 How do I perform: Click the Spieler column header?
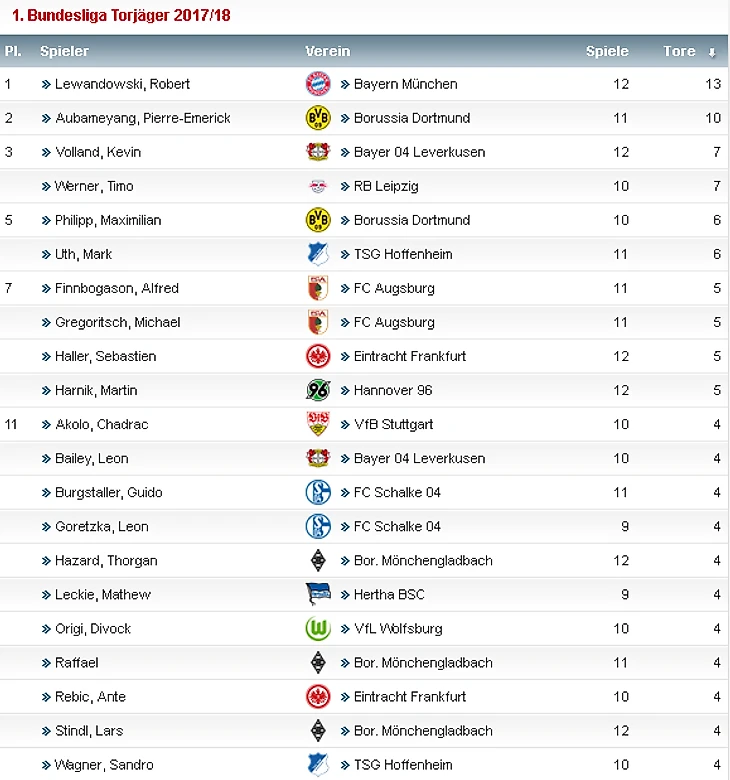click(x=65, y=51)
